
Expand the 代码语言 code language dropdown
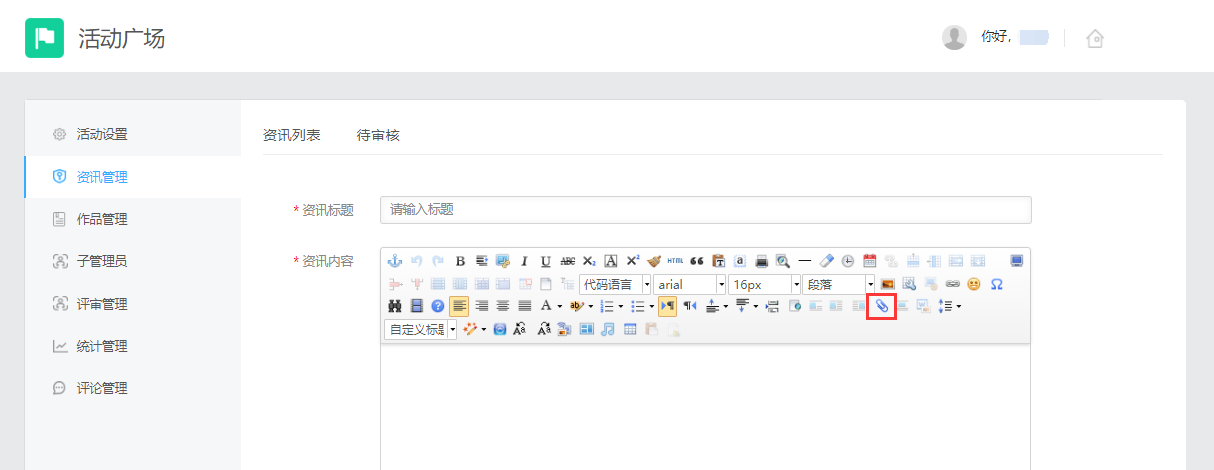[x=614, y=284]
